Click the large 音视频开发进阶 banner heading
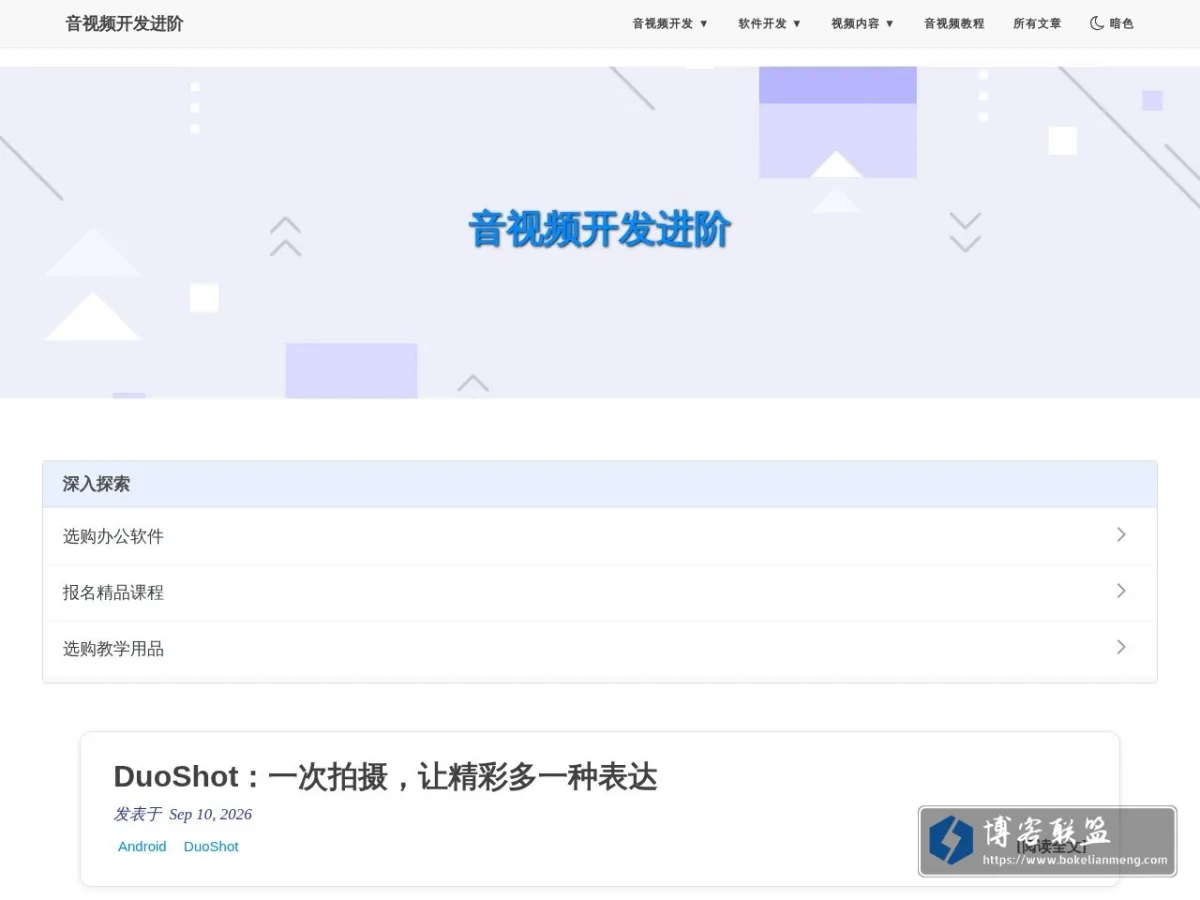 (600, 230)
